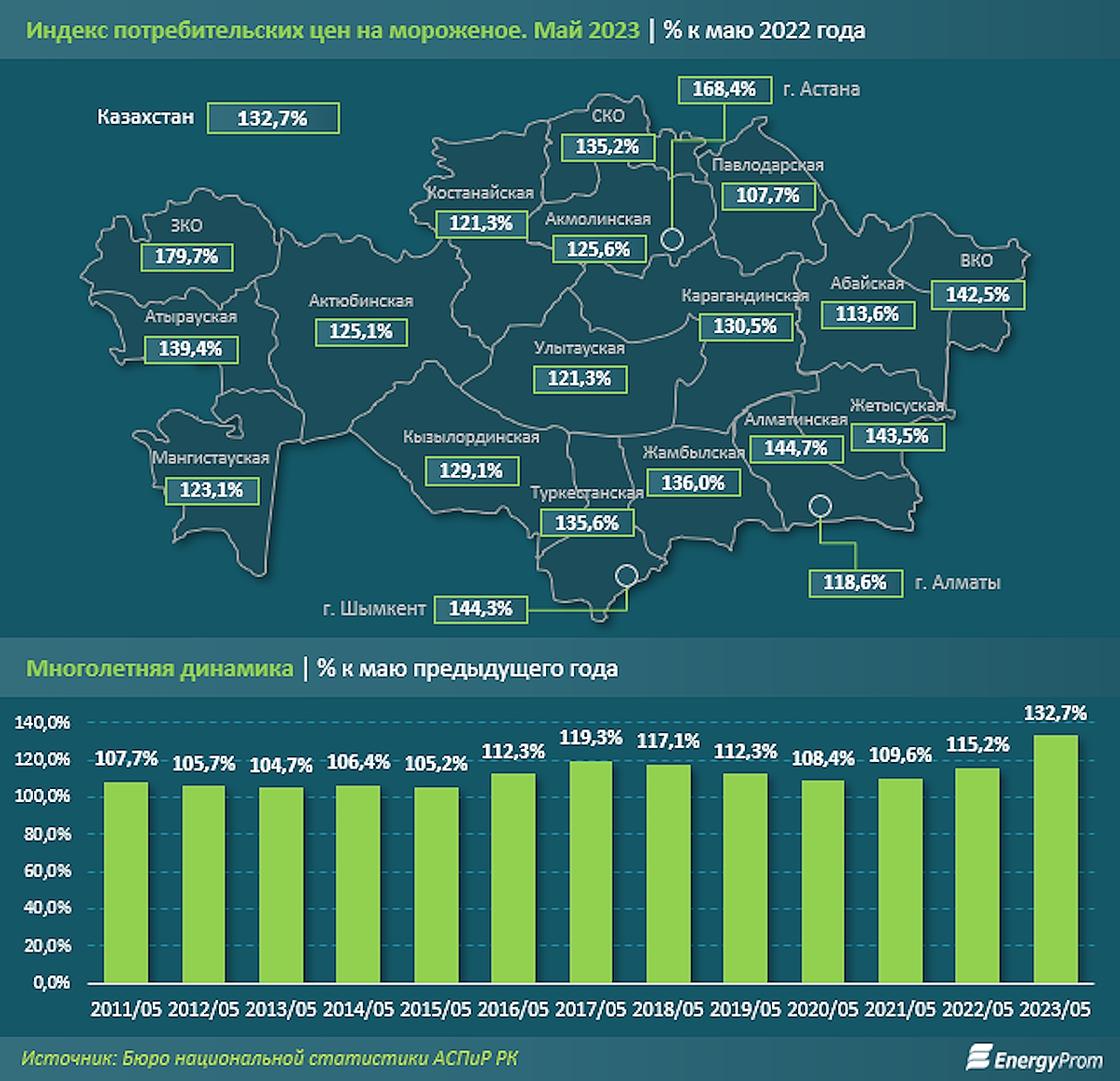This screenshot has height=1081, width=1120.
Task: Click the ЗКО 179,7% label box
Action: coord(186,256)
